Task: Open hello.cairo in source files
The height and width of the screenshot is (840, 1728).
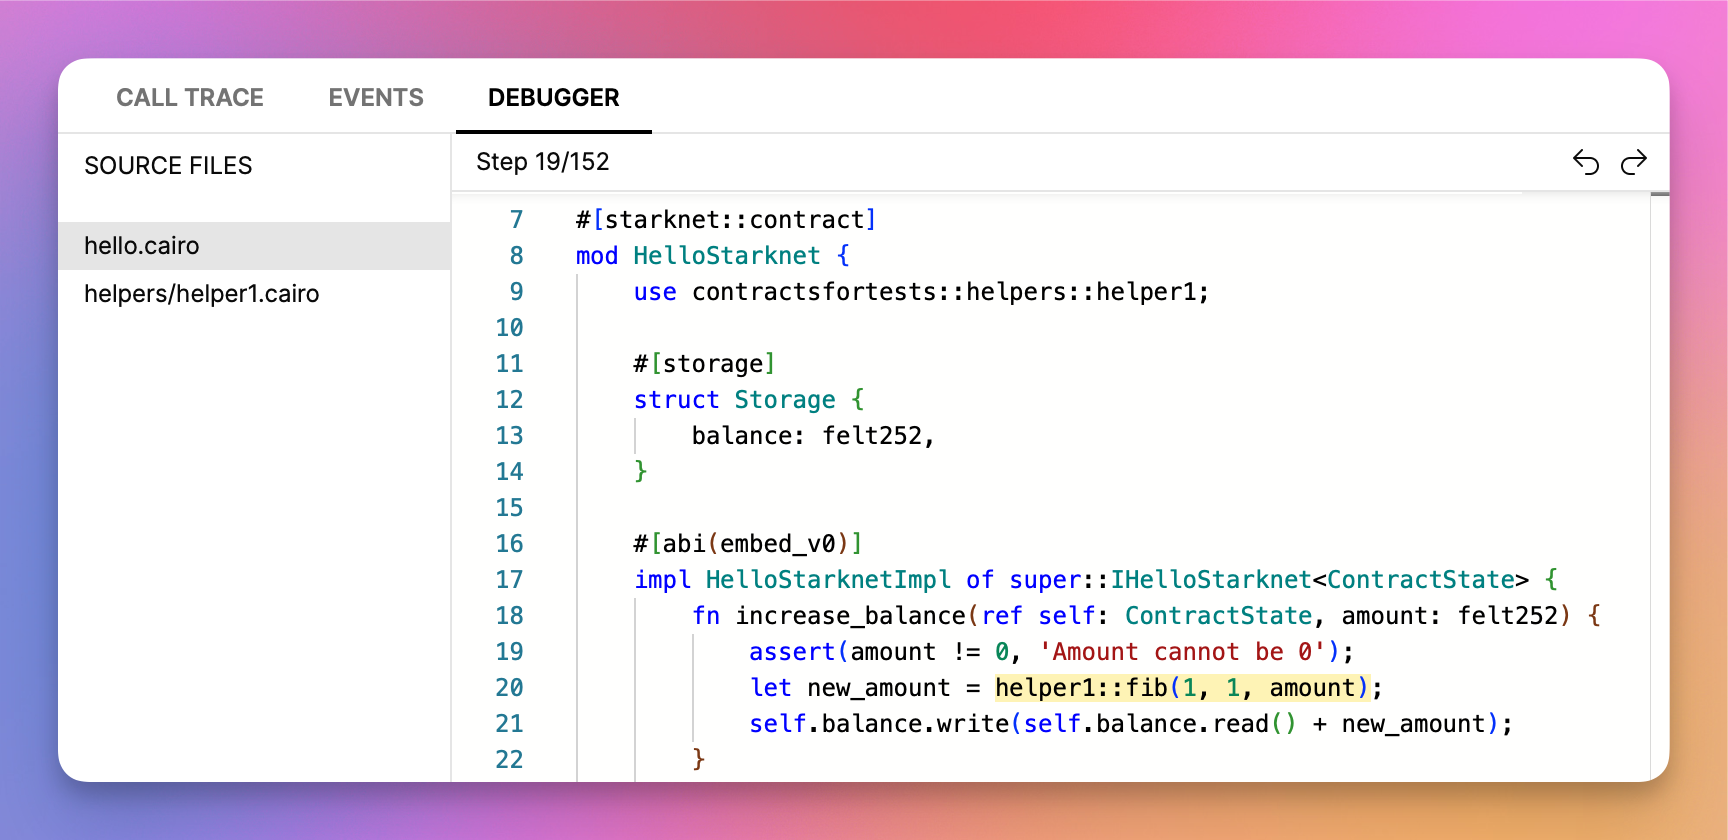Action: coord(254,246)
